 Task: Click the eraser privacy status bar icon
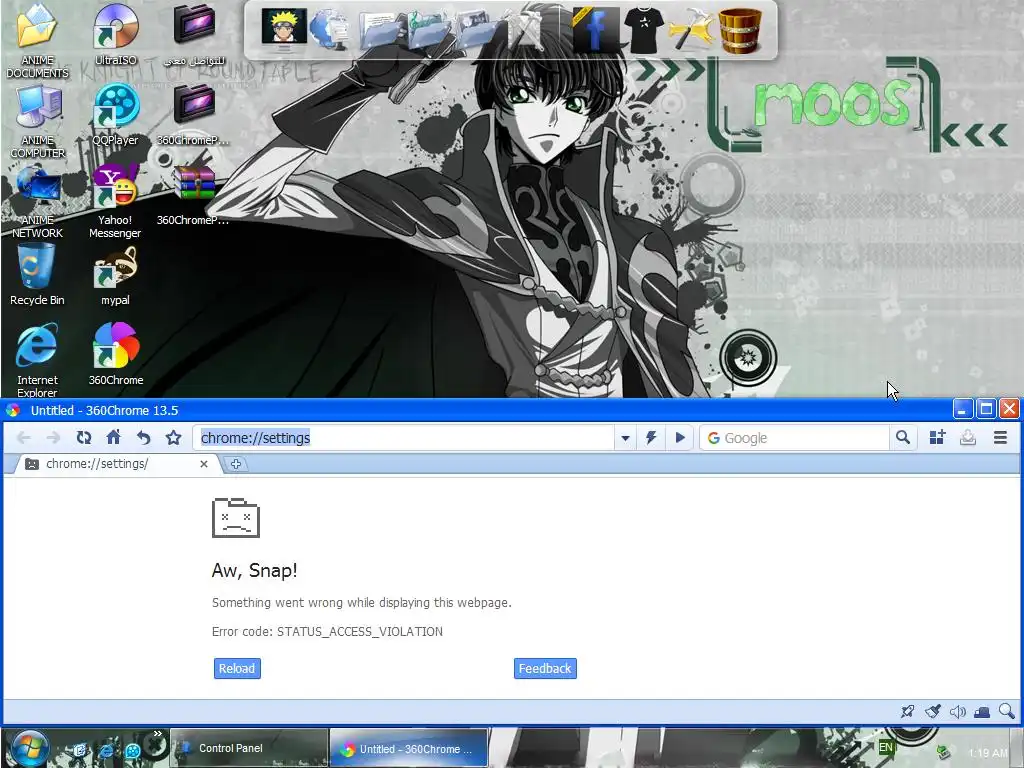click(982, 711)
